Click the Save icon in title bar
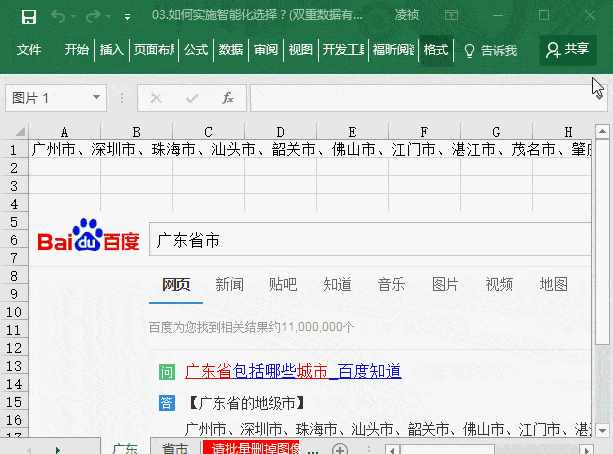The image size is (613, 454). click(x=29, y=17)
